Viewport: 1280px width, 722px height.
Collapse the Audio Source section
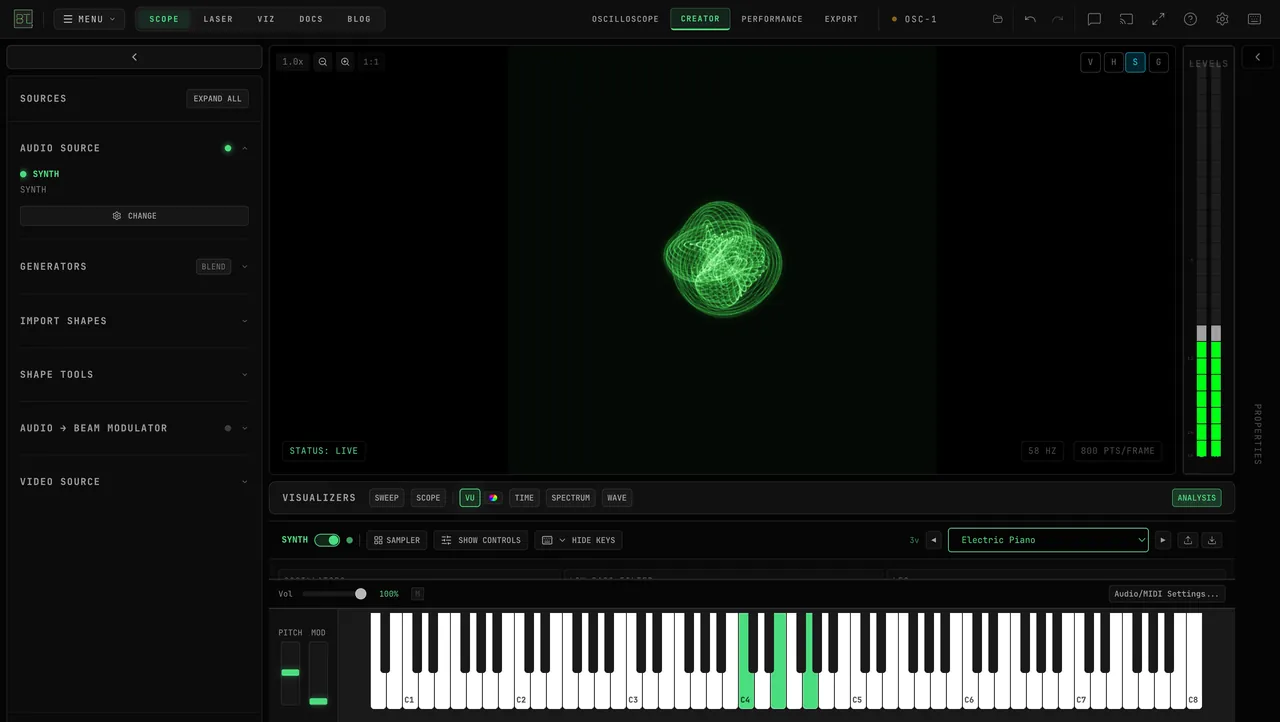tap(245, 148)
